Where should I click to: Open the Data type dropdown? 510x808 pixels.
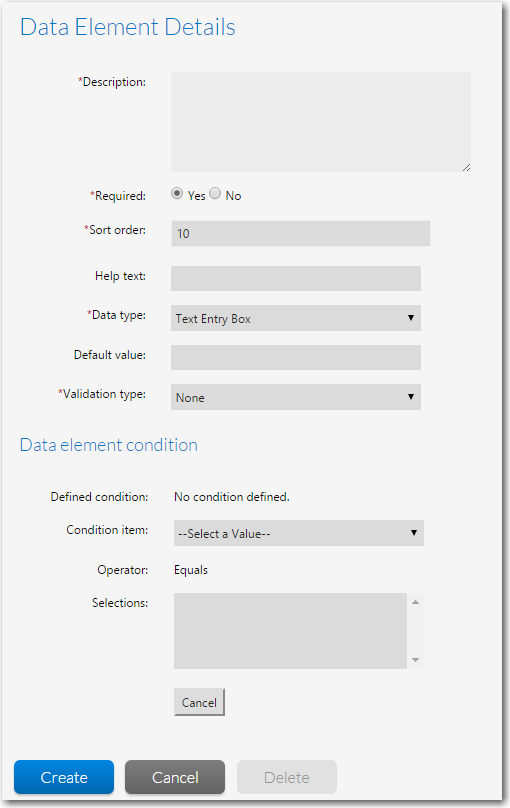(296, 318)
